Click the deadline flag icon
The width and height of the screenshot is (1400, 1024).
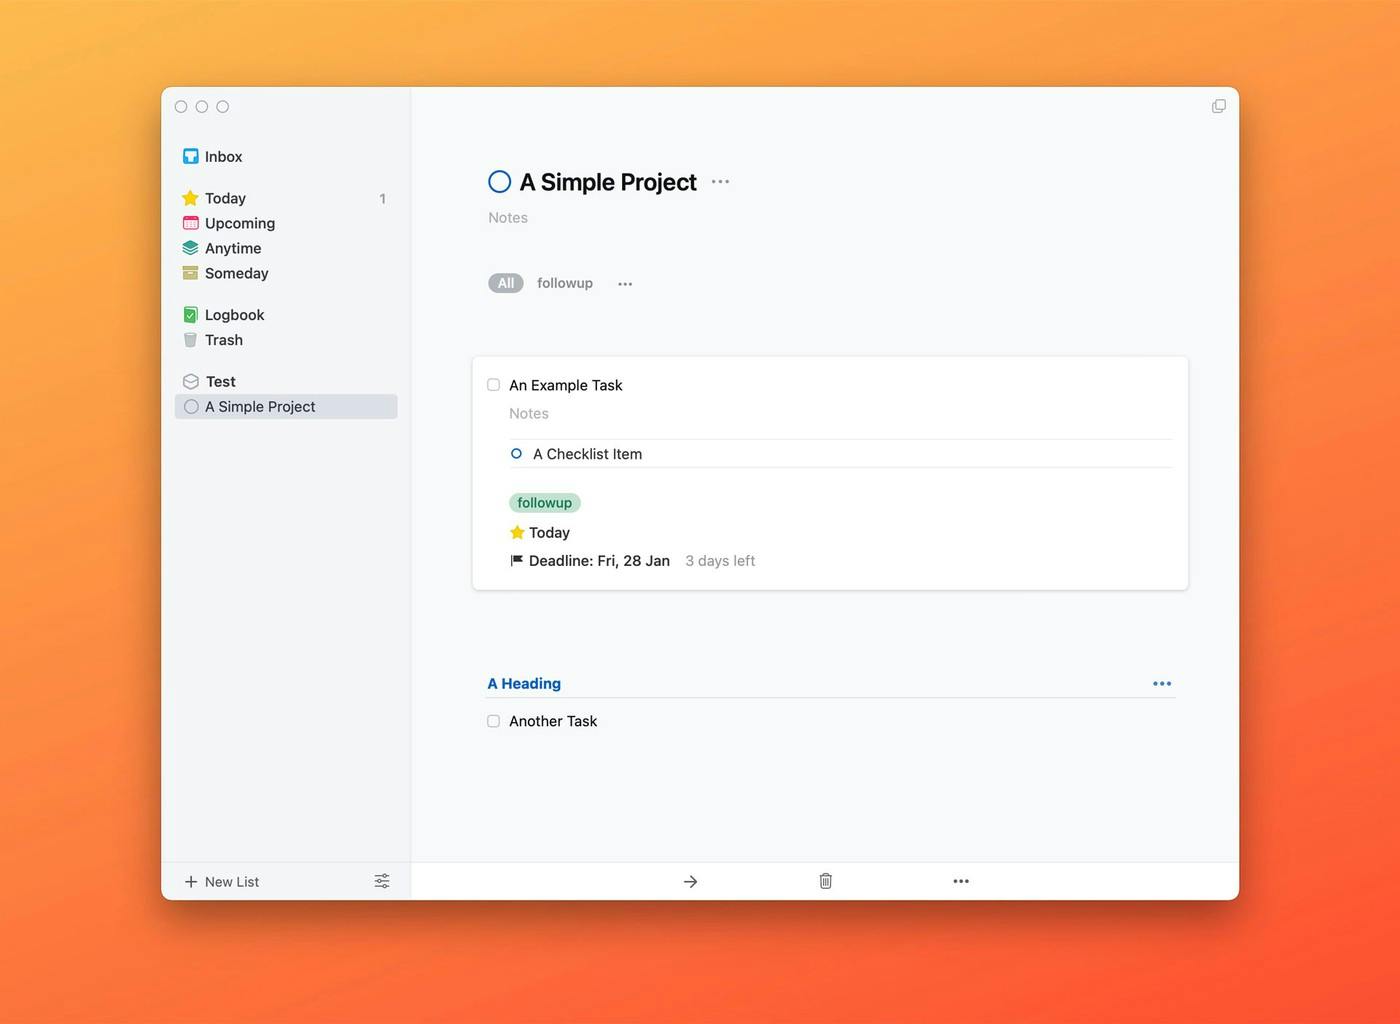(517, 560)
